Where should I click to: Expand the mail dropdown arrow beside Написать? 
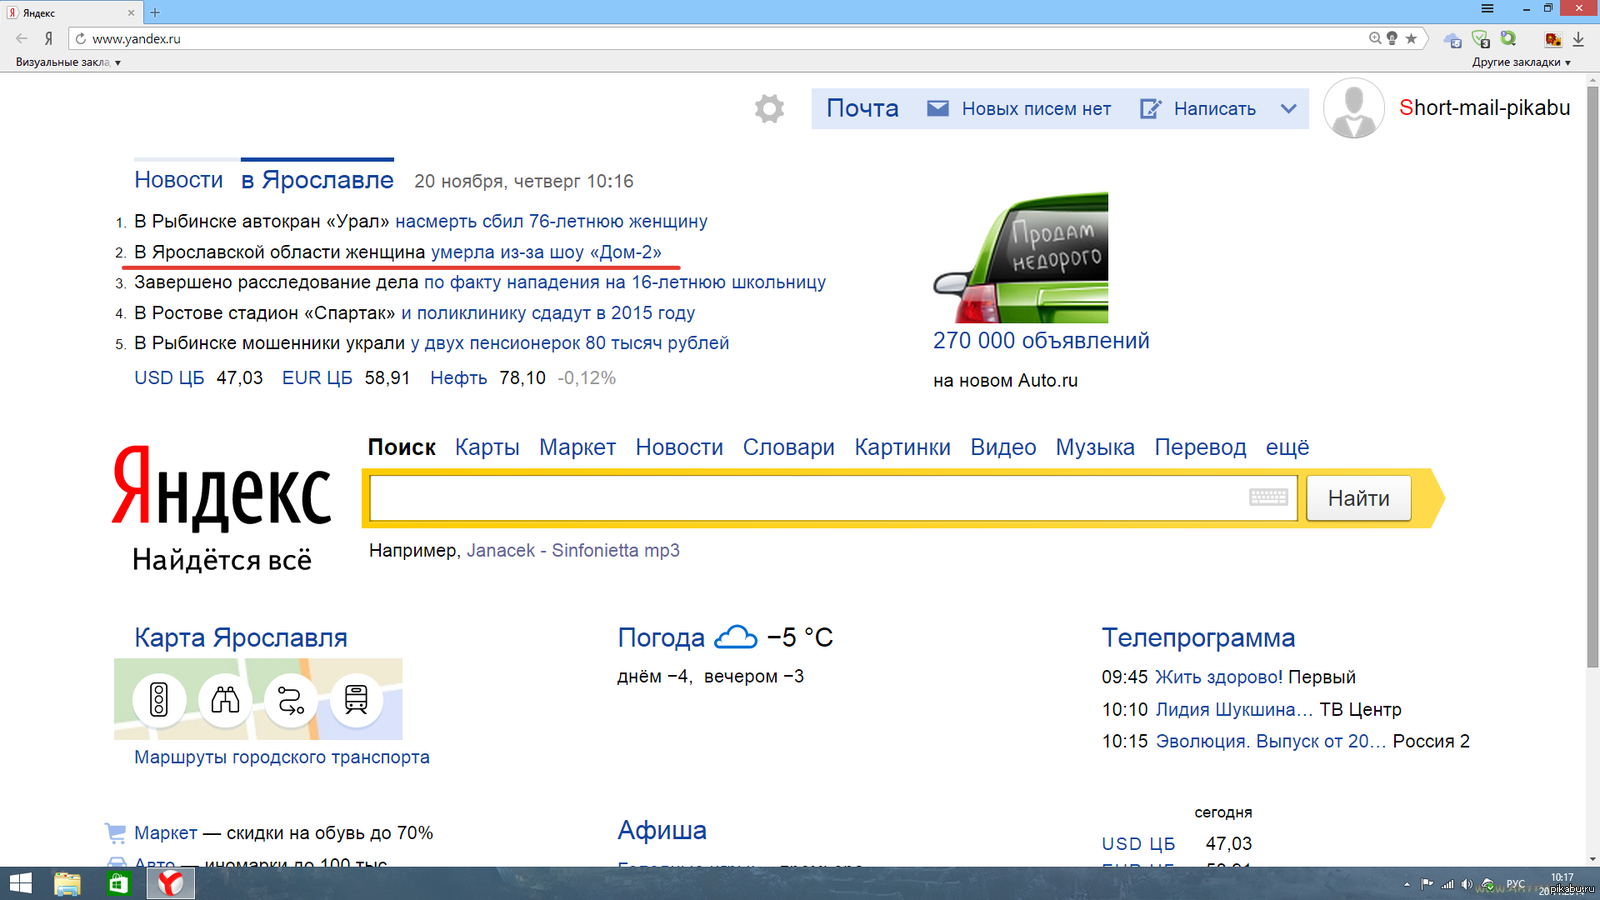(1288, 108)
